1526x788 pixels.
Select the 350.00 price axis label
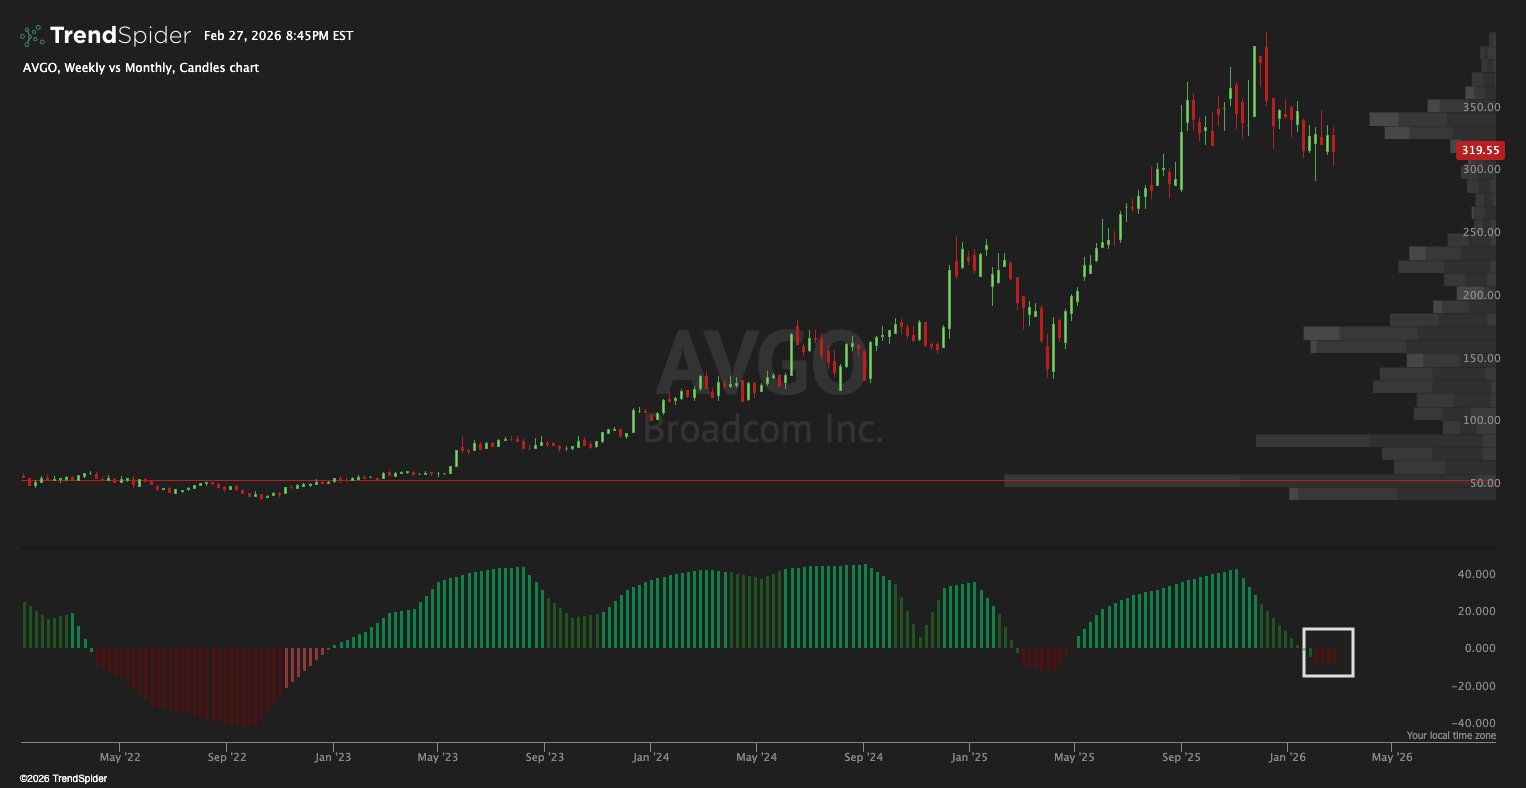click(1481, 107)
